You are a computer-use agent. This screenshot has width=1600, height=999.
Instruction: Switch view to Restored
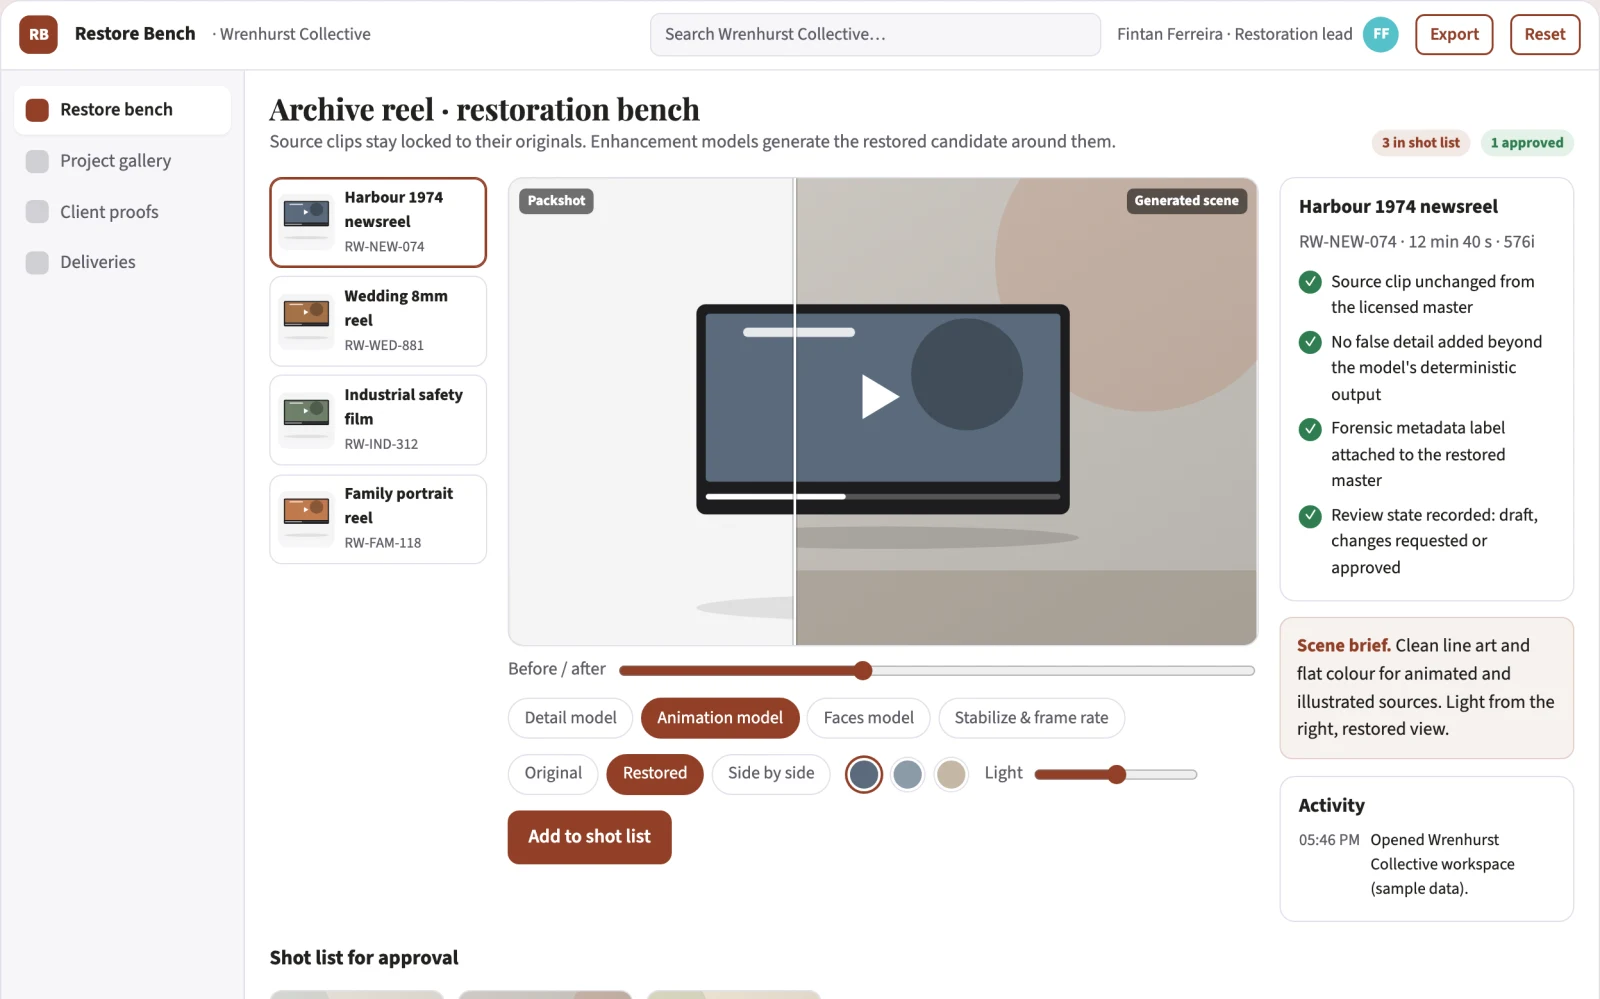point(655,774)
